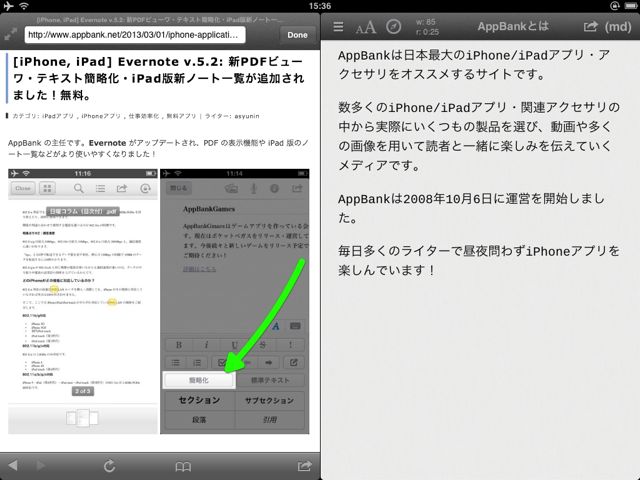Screen dimensions: 640x480
Task: Open bookmarks book icon
Action: coord(183,466)
